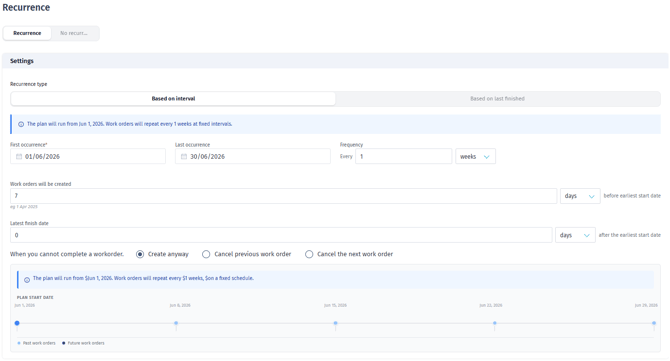Click the Last occurrence date field
The width and height of the screenshot is (670, 361).
point(253,156)
